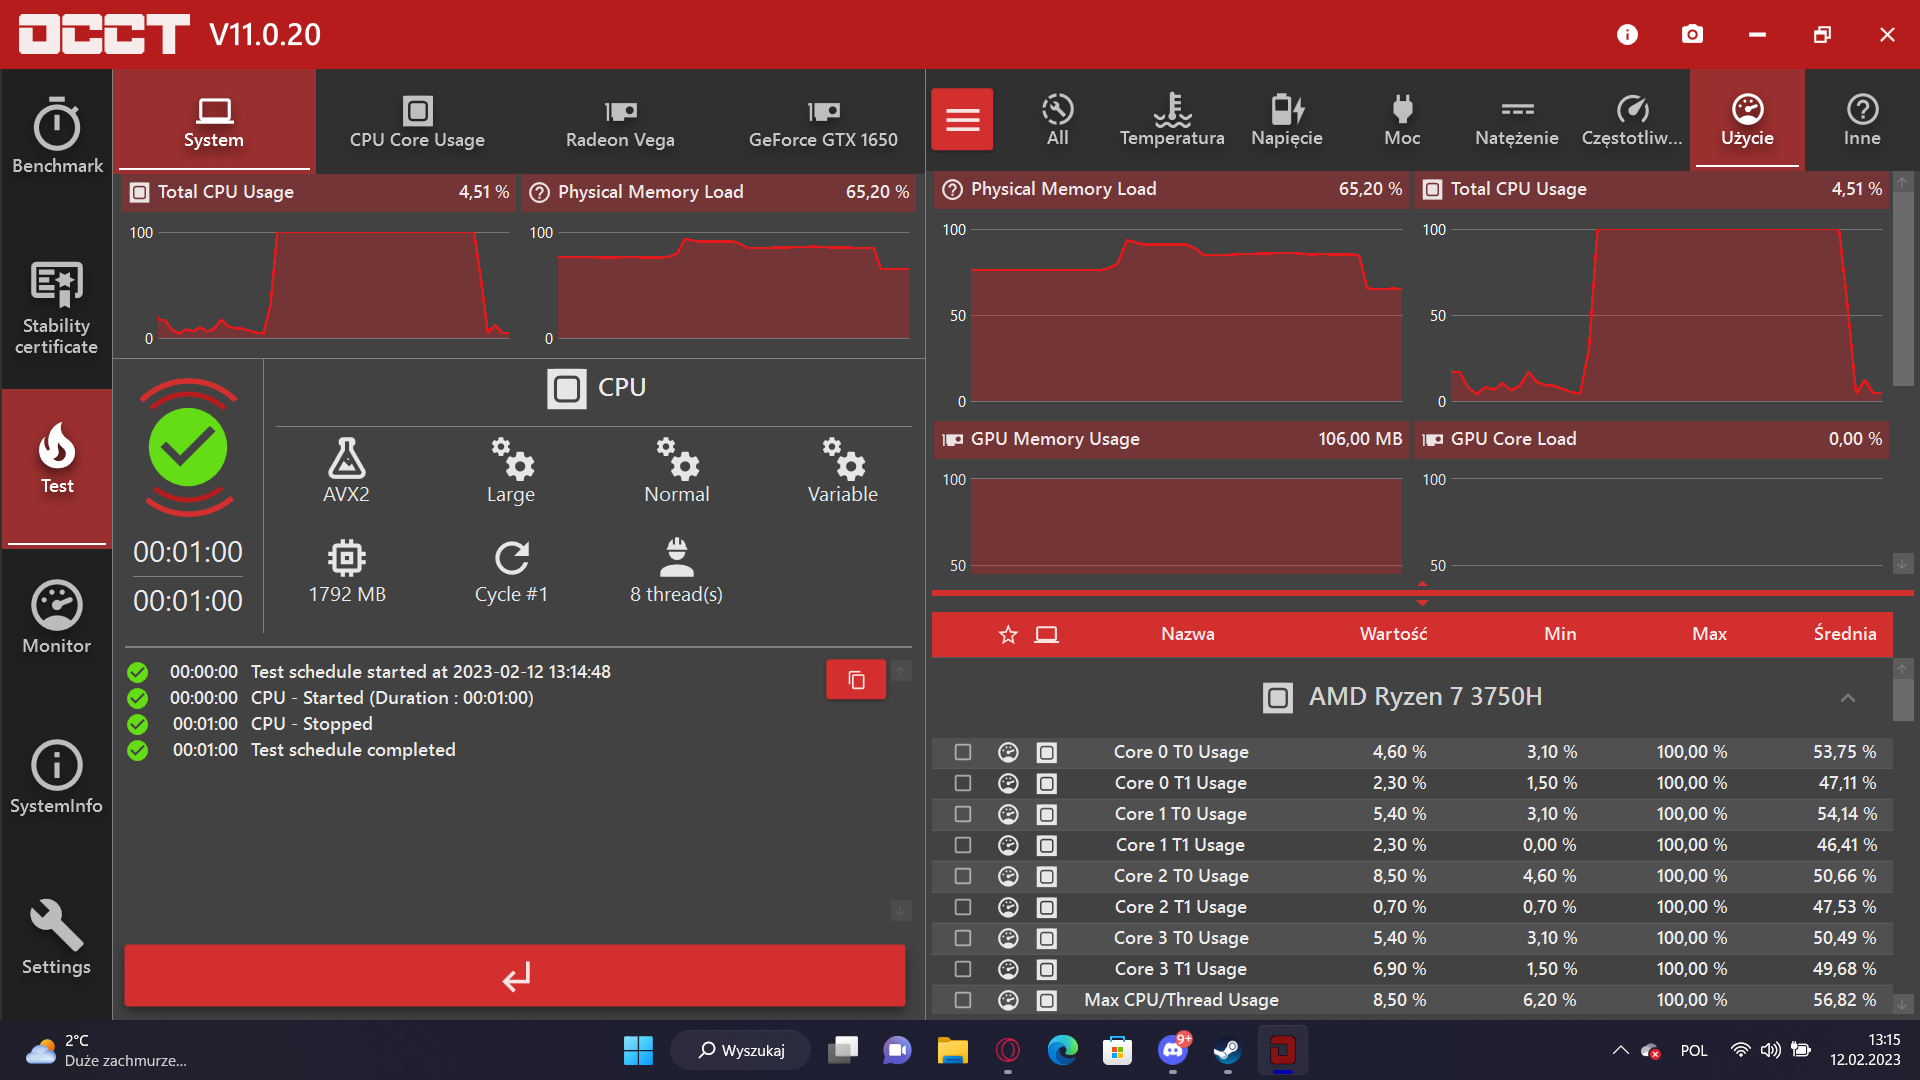Click the copy log button

click(x=856, y=680)
